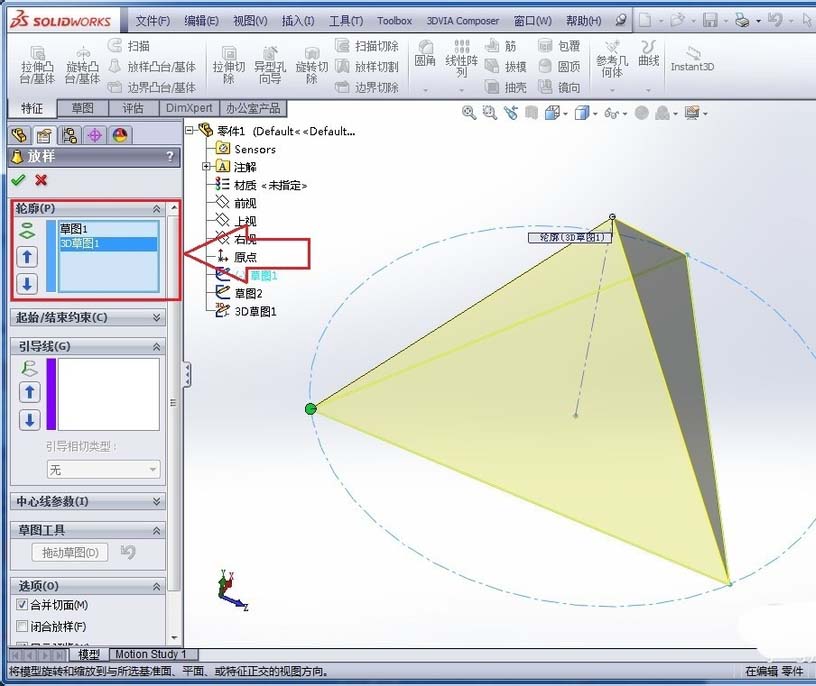Open the Reference Geometry dropdown arrow
Image resolution: width=816 pixels, height=686 pixels.
(612, 88)
